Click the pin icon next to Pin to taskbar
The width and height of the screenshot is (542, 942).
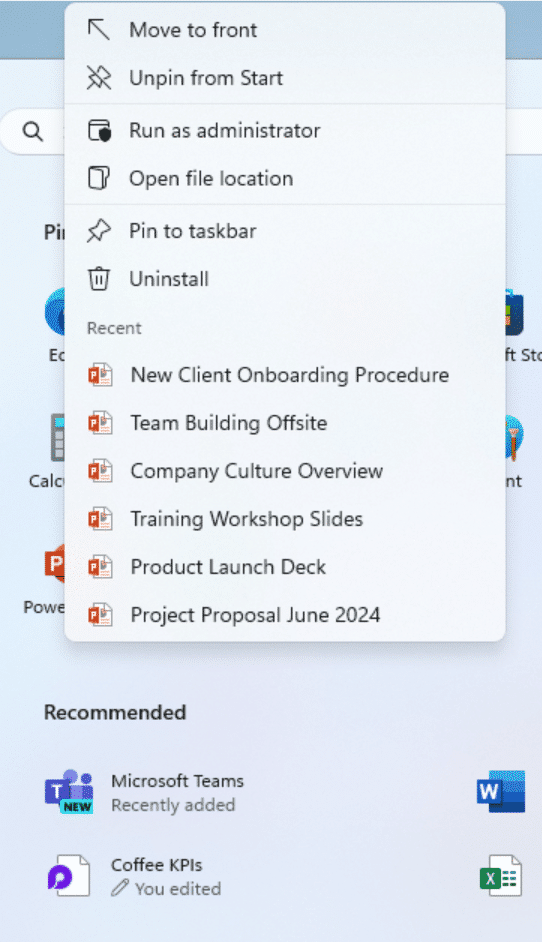99,231
